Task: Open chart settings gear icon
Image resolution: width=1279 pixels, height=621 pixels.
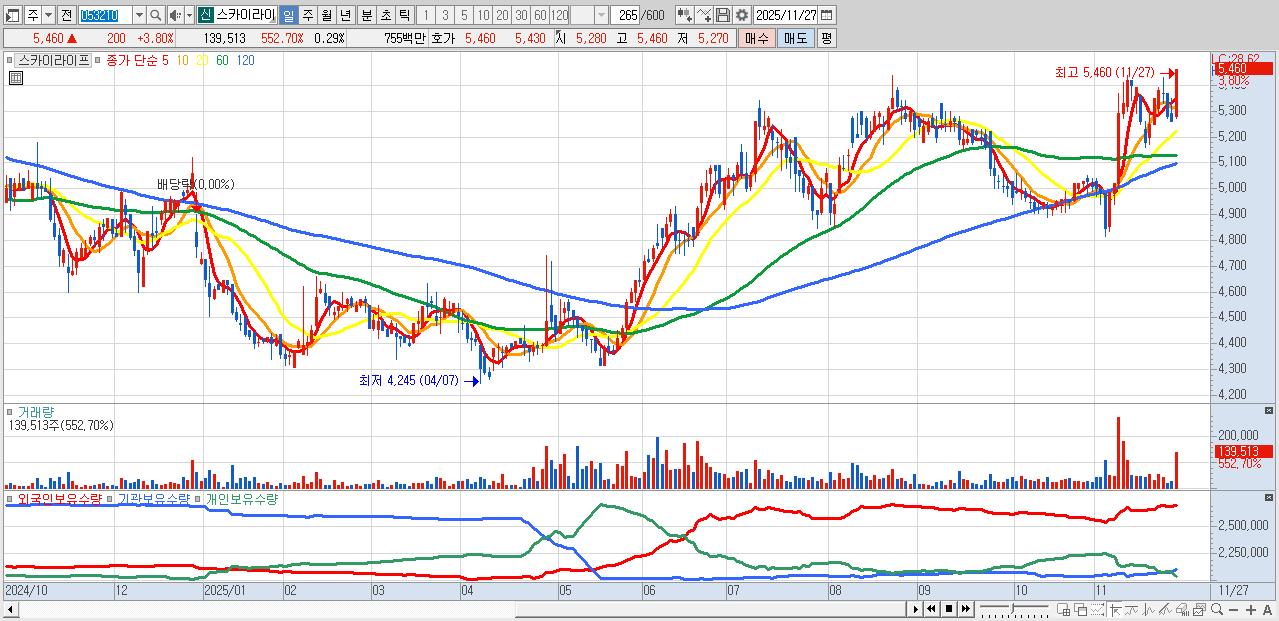Action: [742, 15]
